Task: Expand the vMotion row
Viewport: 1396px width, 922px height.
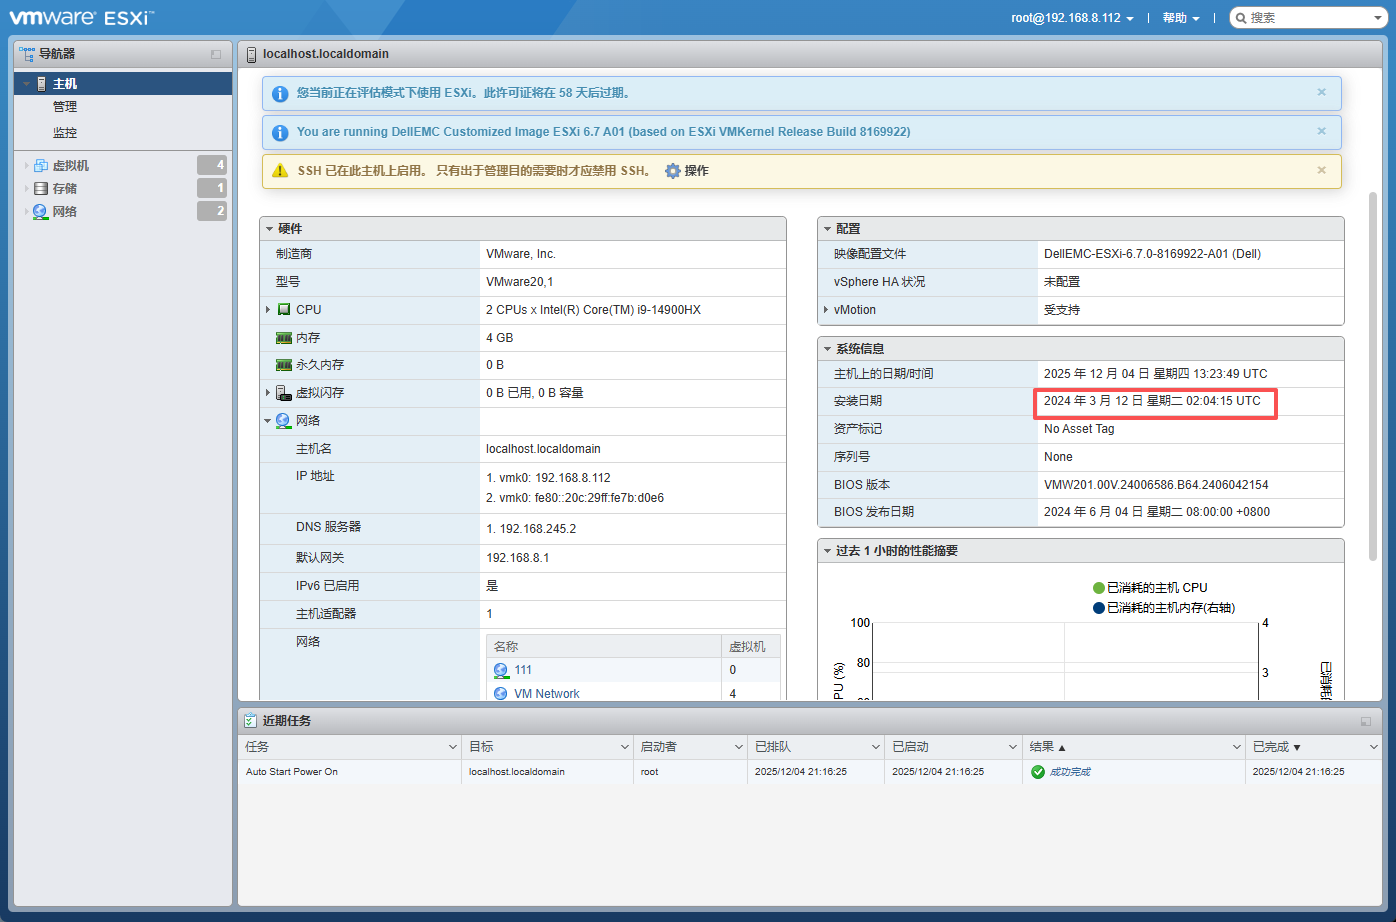Action: pos(826,310)
